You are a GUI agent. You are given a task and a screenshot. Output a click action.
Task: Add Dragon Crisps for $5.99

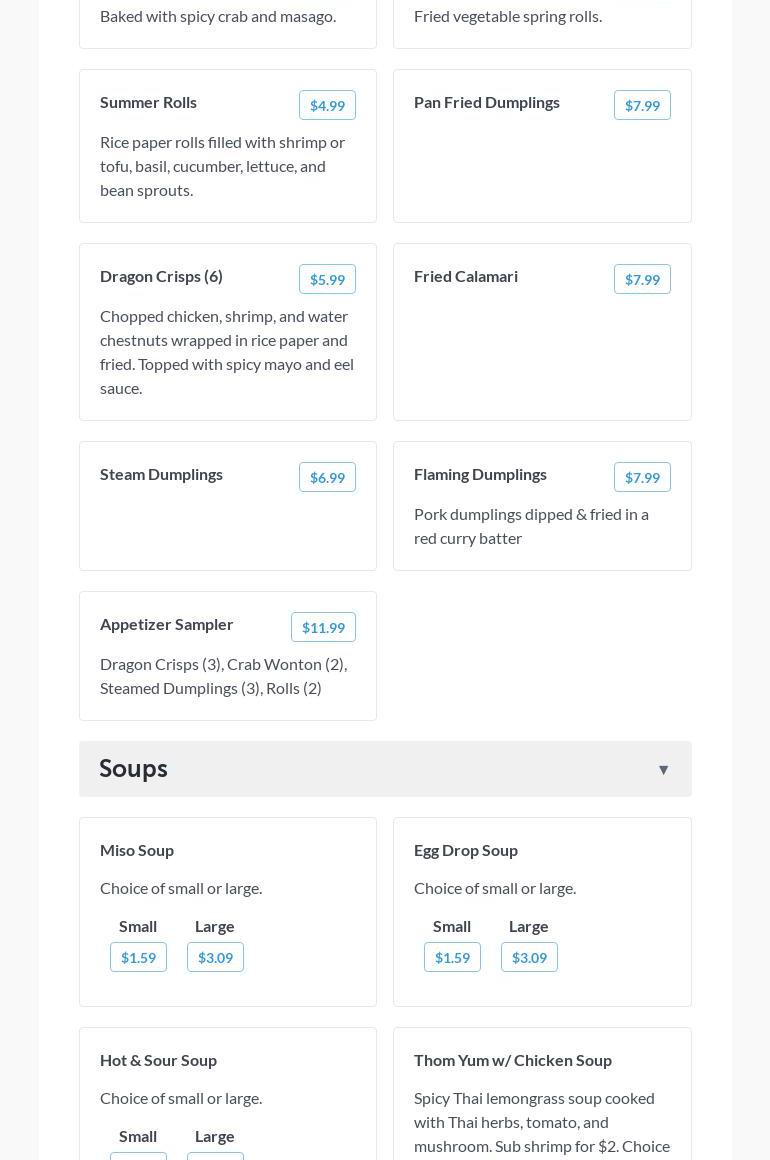(x=327, y=279)
